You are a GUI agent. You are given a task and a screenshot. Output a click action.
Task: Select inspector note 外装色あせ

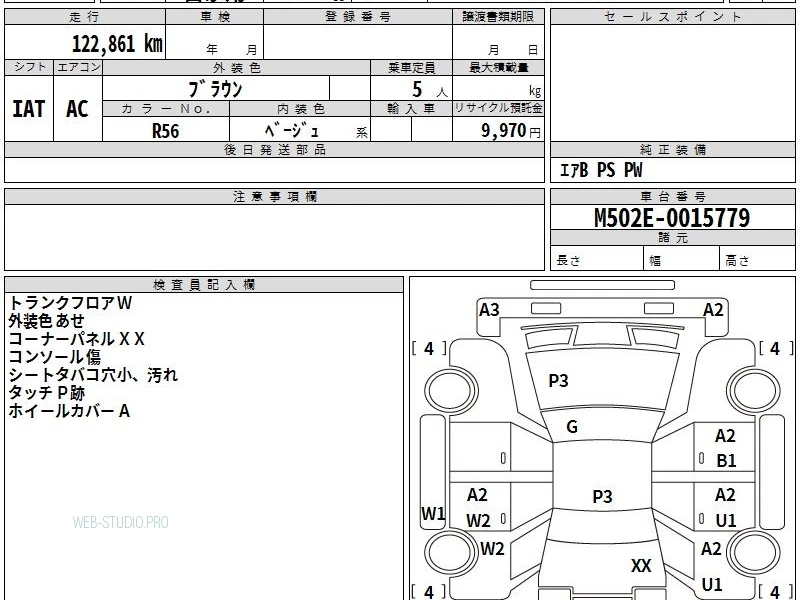[46, 321]
